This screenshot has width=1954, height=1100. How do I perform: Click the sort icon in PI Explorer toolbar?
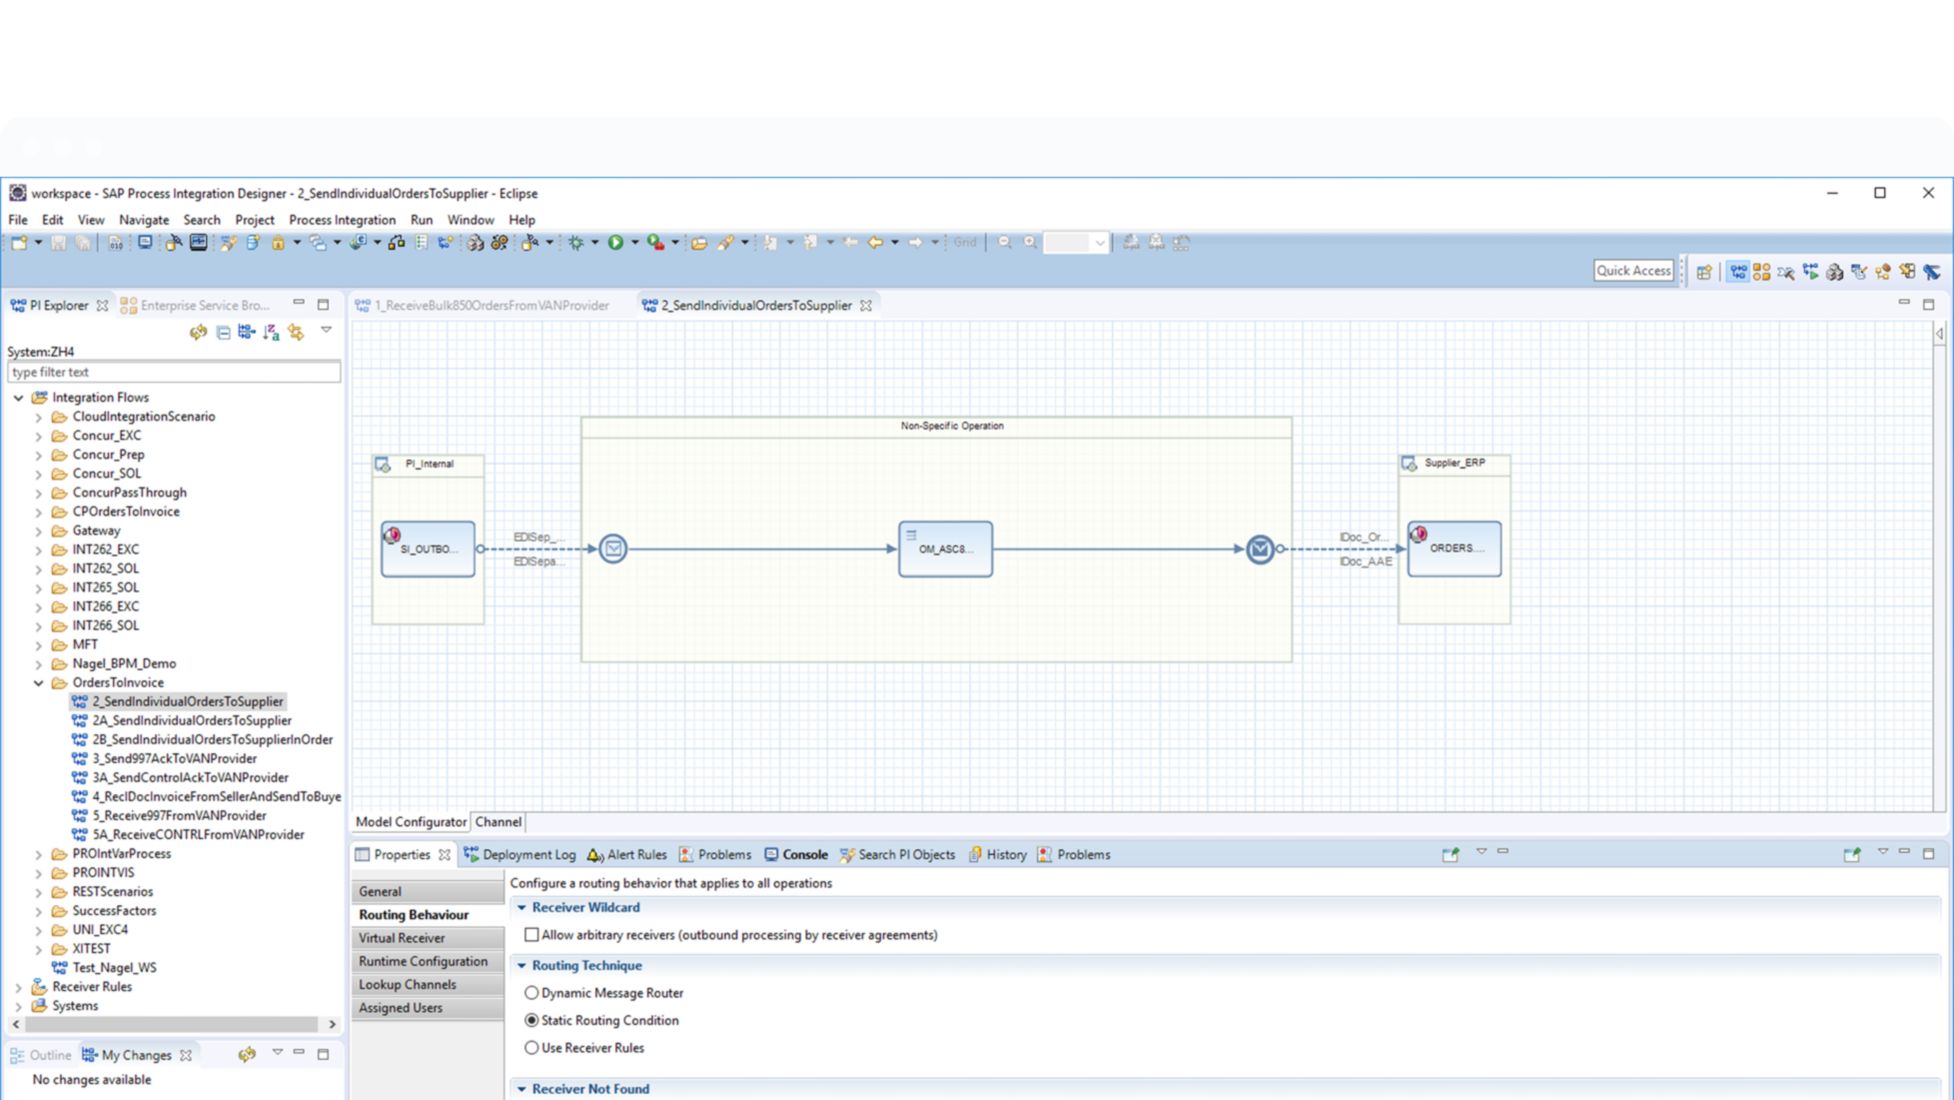coord(271,332)
